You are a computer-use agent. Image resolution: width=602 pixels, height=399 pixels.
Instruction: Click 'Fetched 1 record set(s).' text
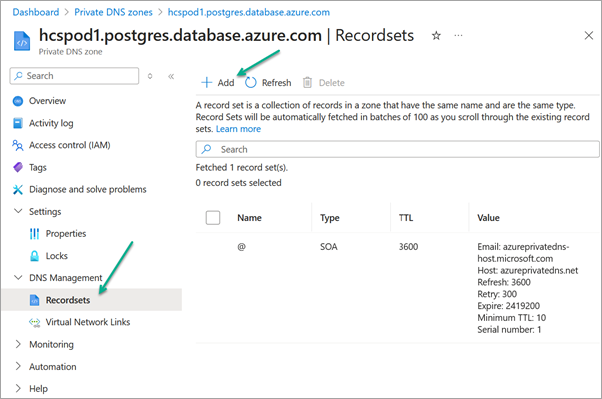[242, 168]
